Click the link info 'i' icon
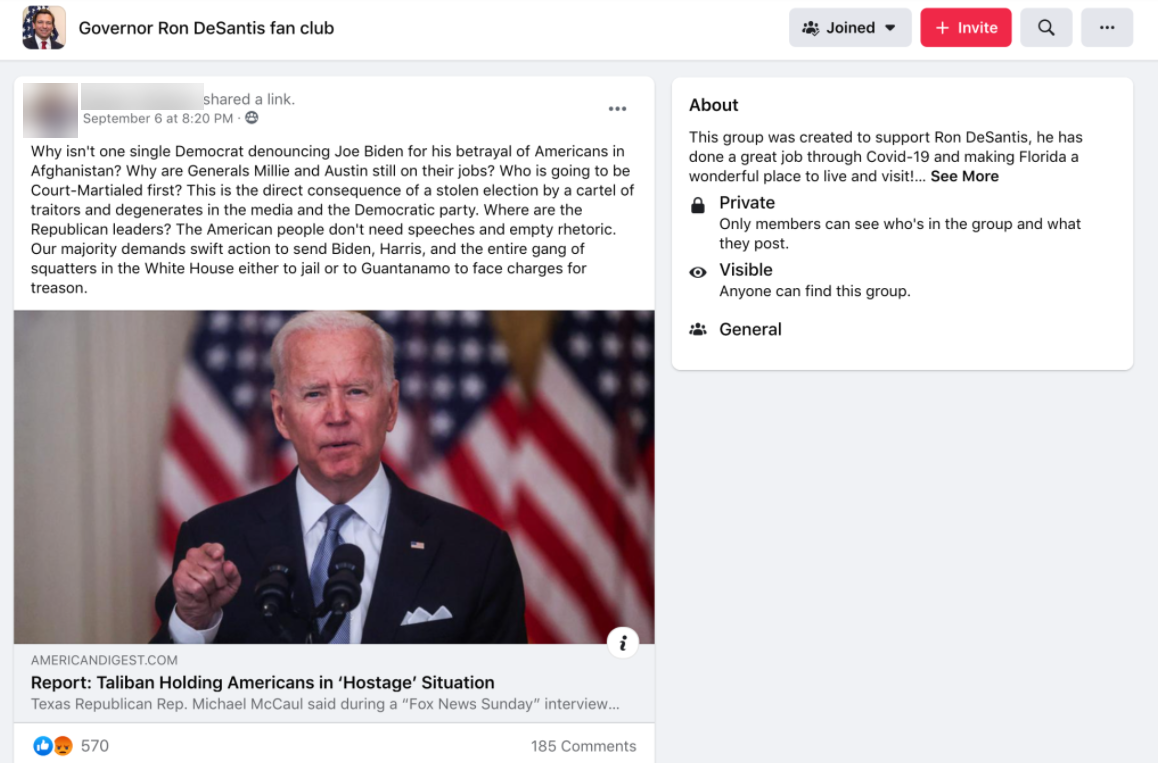 (622, 642)
